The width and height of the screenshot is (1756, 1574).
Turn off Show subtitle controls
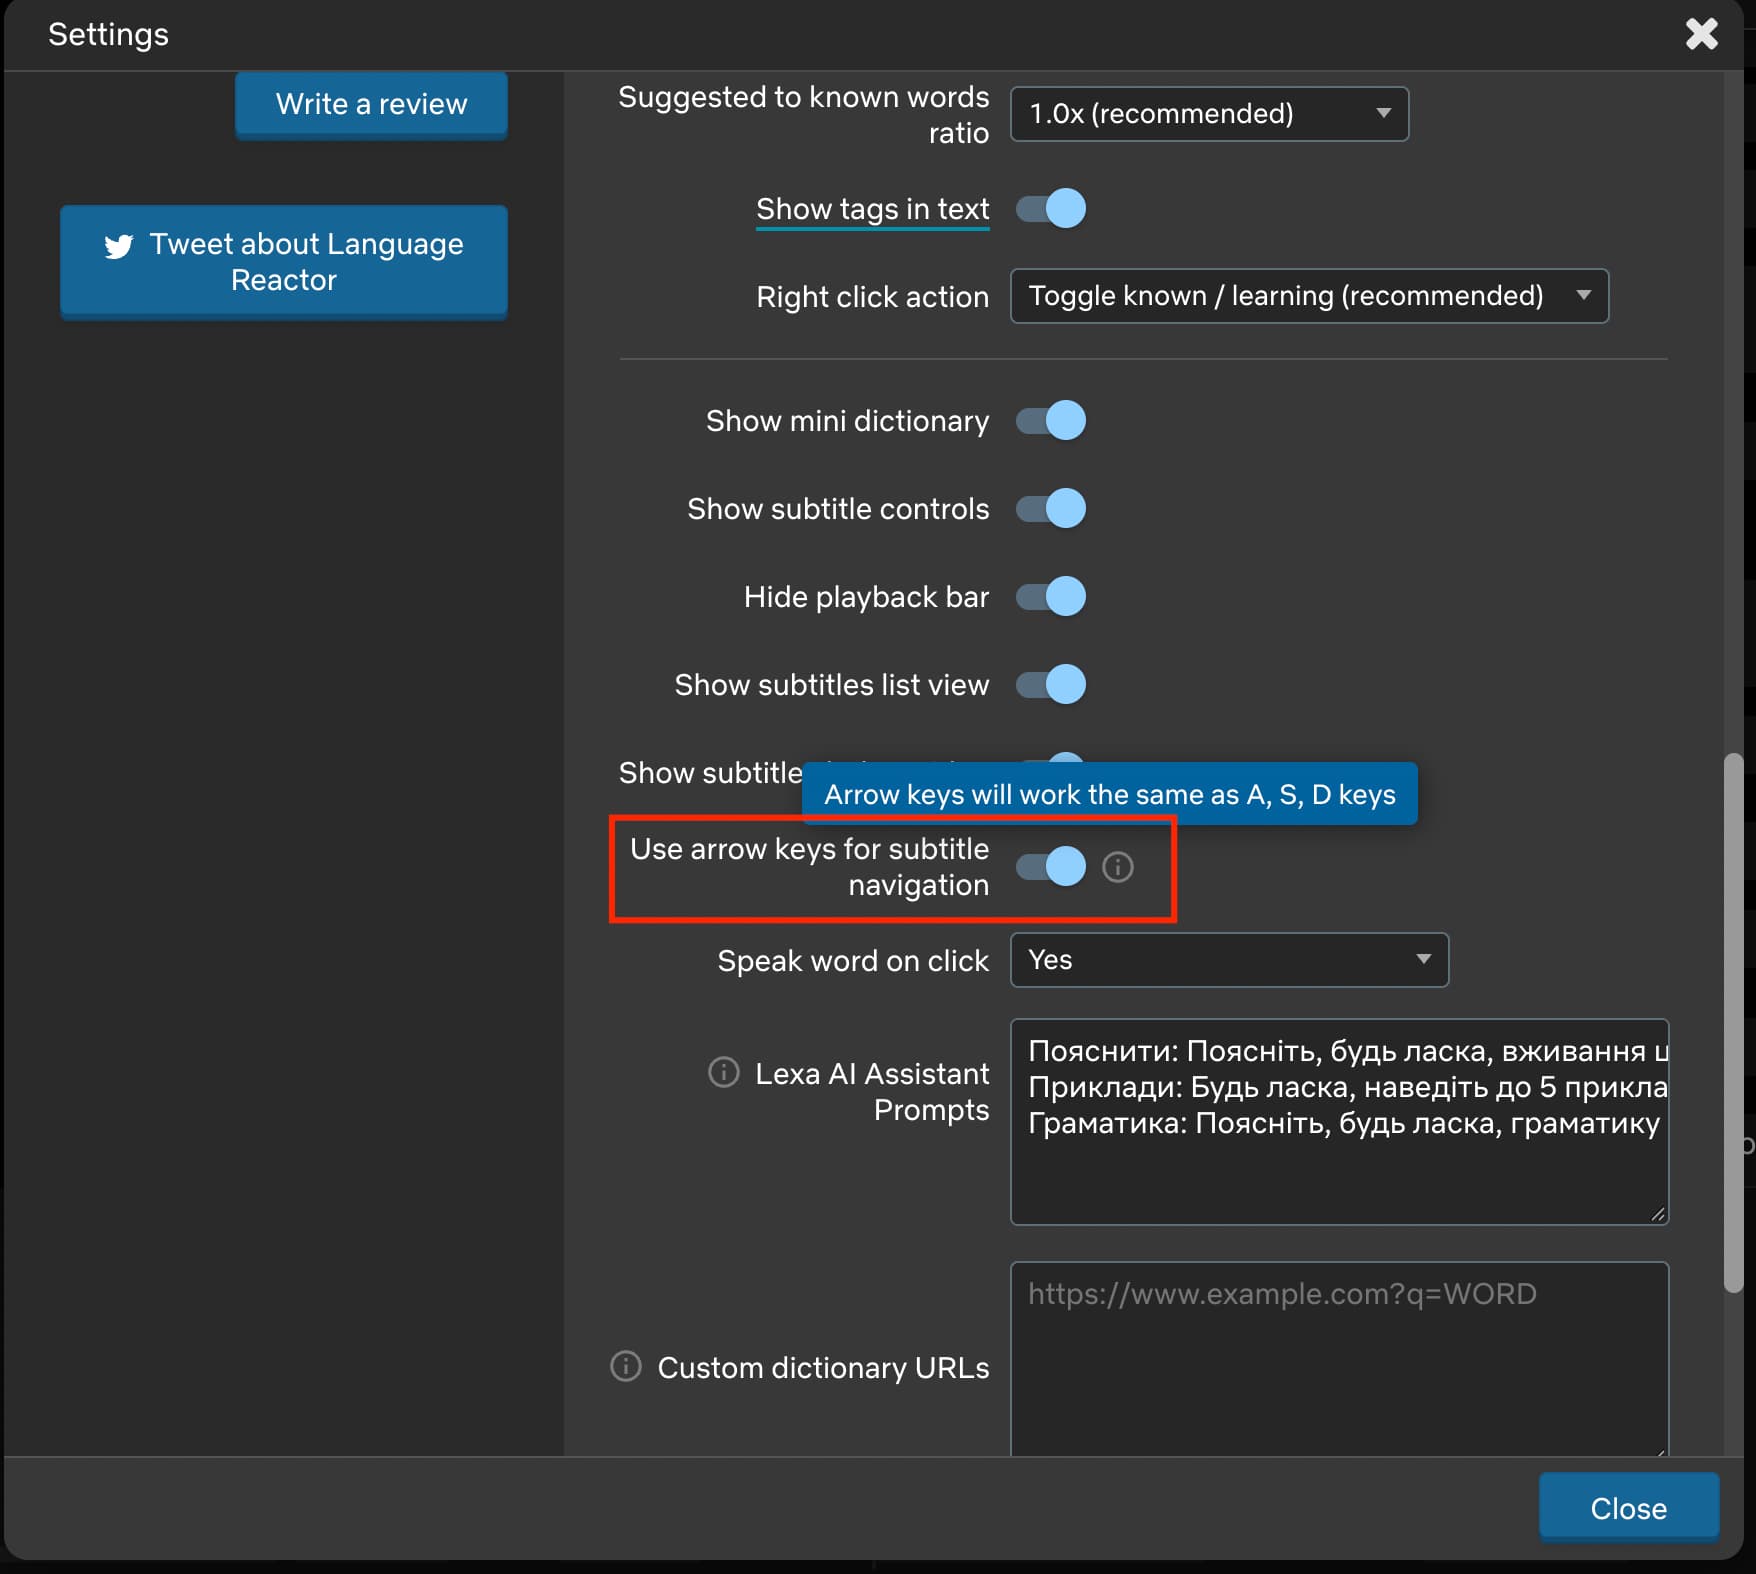[x=1051, y=508]
